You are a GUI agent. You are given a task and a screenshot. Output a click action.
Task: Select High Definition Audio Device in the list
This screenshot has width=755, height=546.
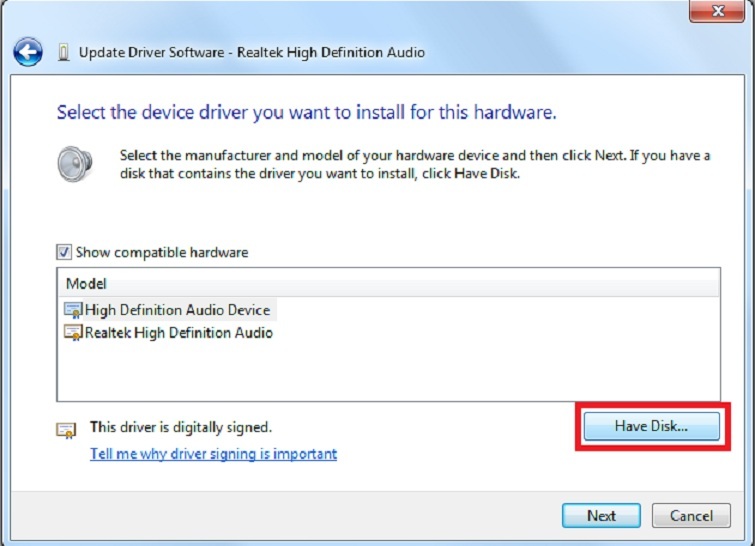pos(177,310)
